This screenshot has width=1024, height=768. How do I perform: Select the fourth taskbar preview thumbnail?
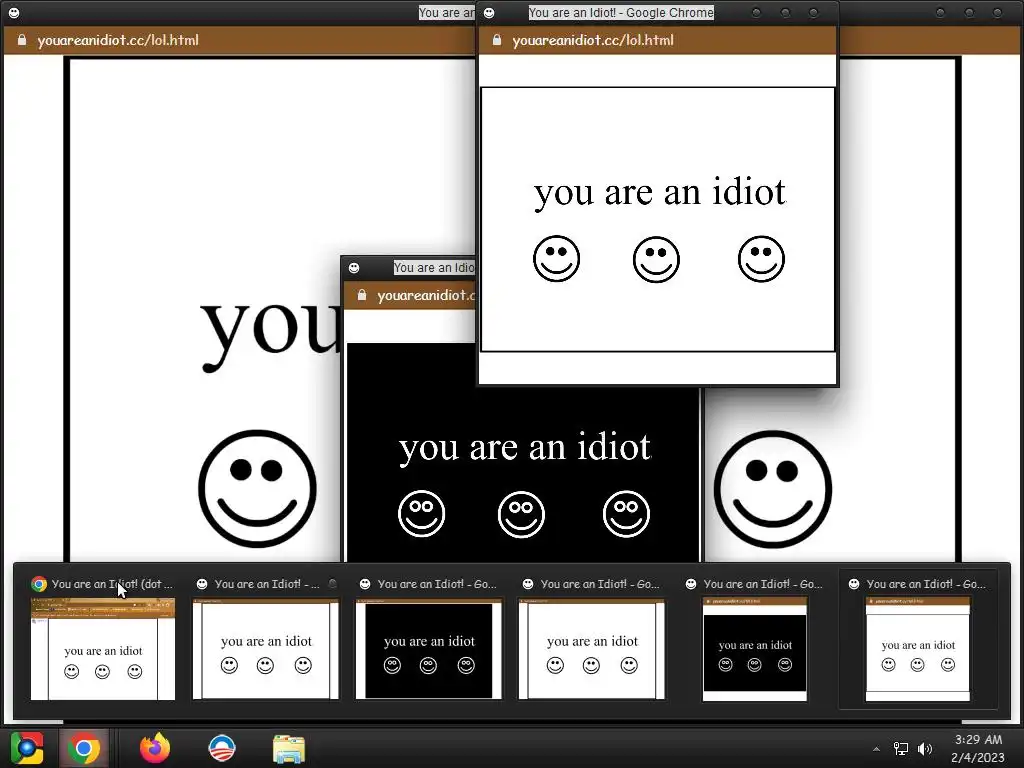pos(592,650)
